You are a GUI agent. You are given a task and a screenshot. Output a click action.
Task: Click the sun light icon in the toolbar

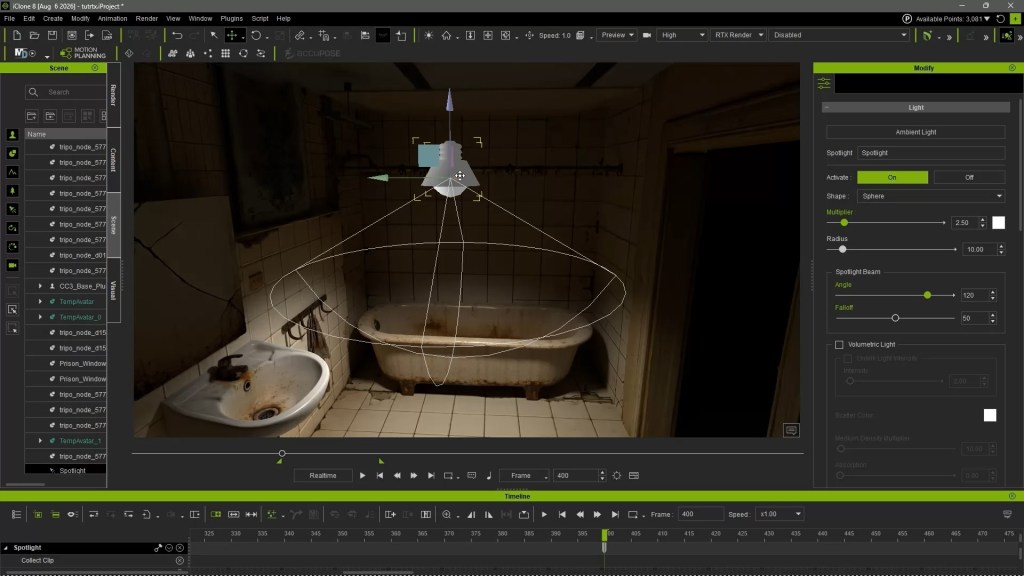tap(428, 35)
